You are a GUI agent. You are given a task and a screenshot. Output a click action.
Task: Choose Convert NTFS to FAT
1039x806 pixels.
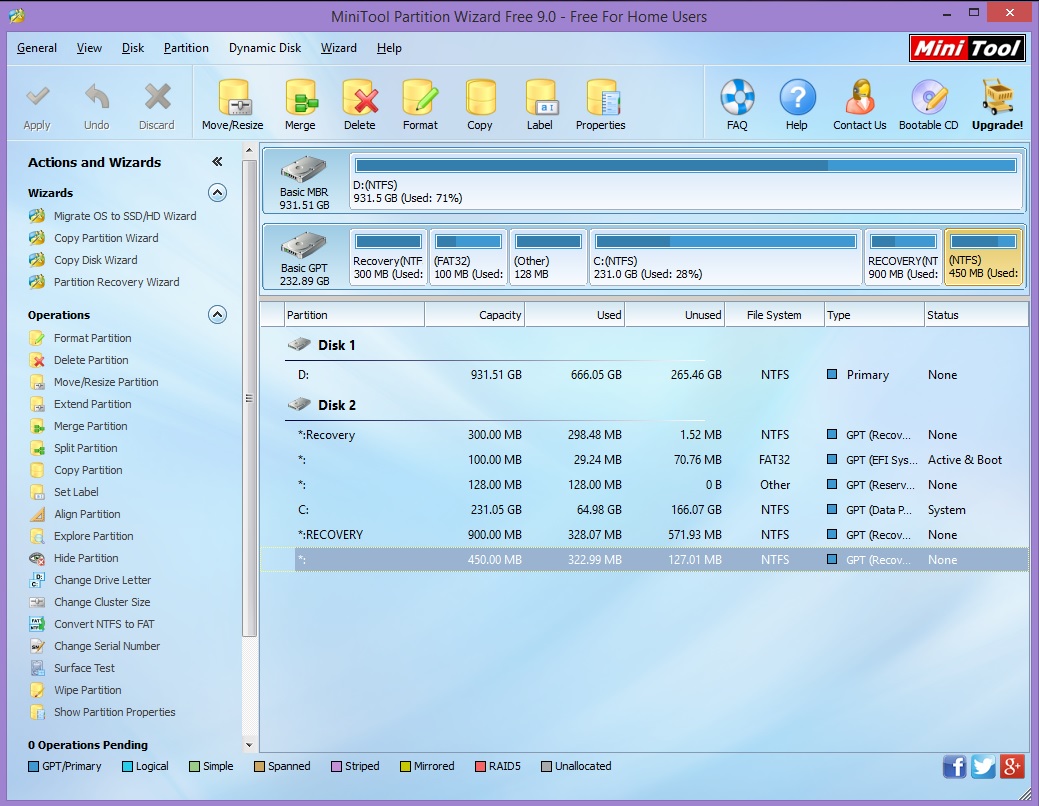[92, 624]
